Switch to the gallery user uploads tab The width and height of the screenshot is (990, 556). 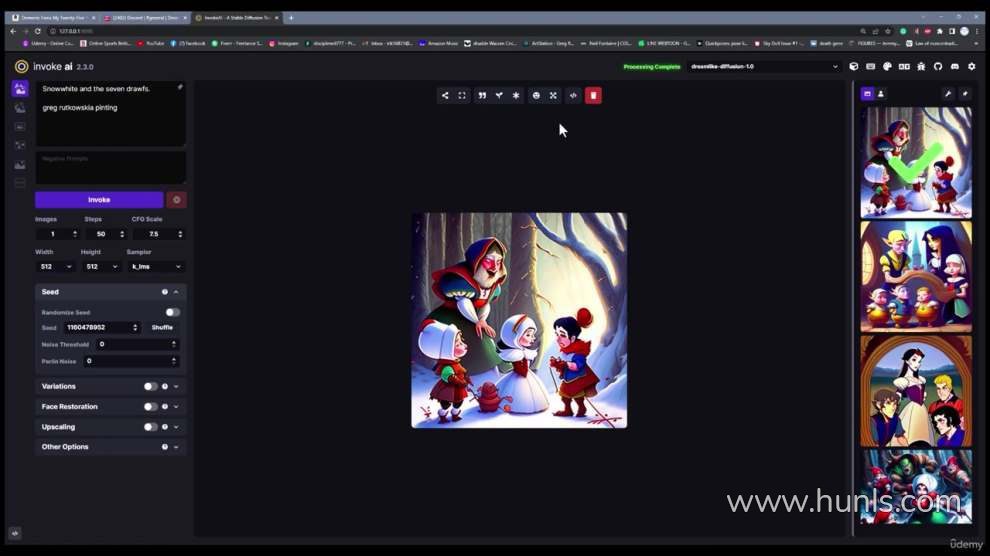pyautogui.click(x=881, y=93)
